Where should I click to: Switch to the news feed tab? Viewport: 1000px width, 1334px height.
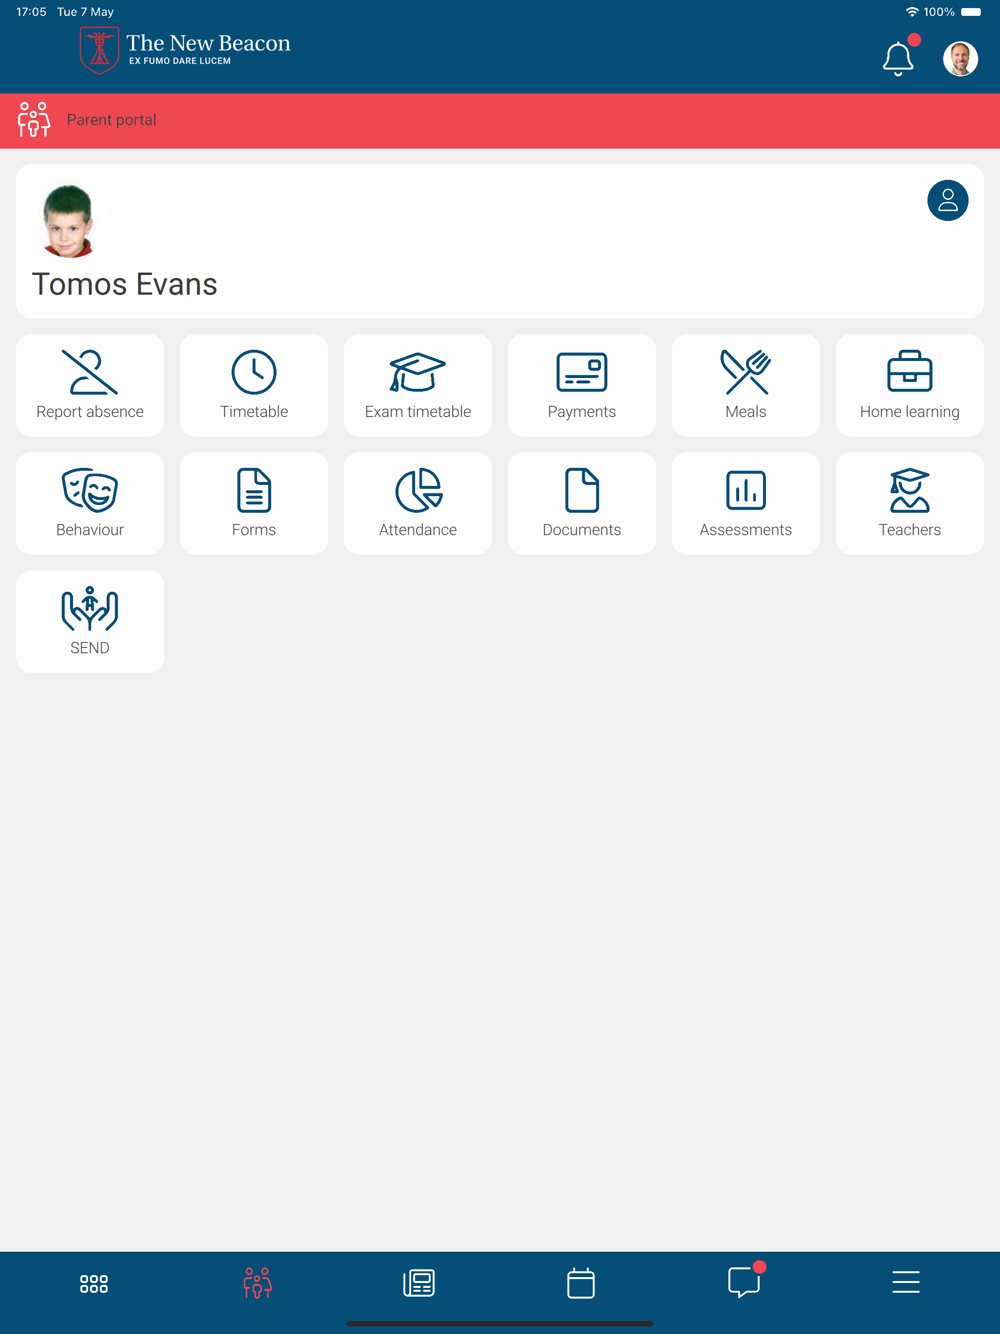coord(419,1283)
